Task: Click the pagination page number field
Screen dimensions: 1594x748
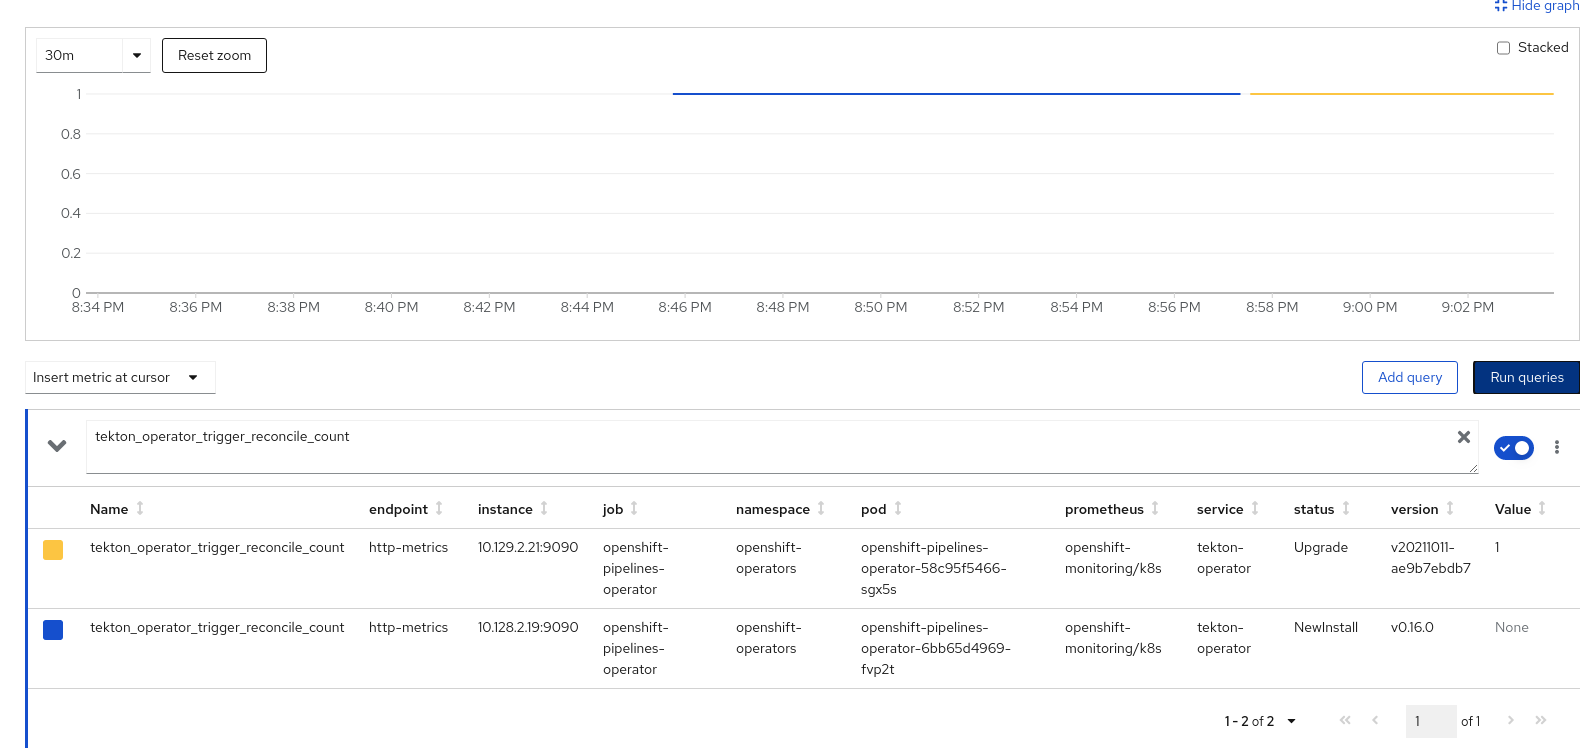Action: coord(1430,721)
